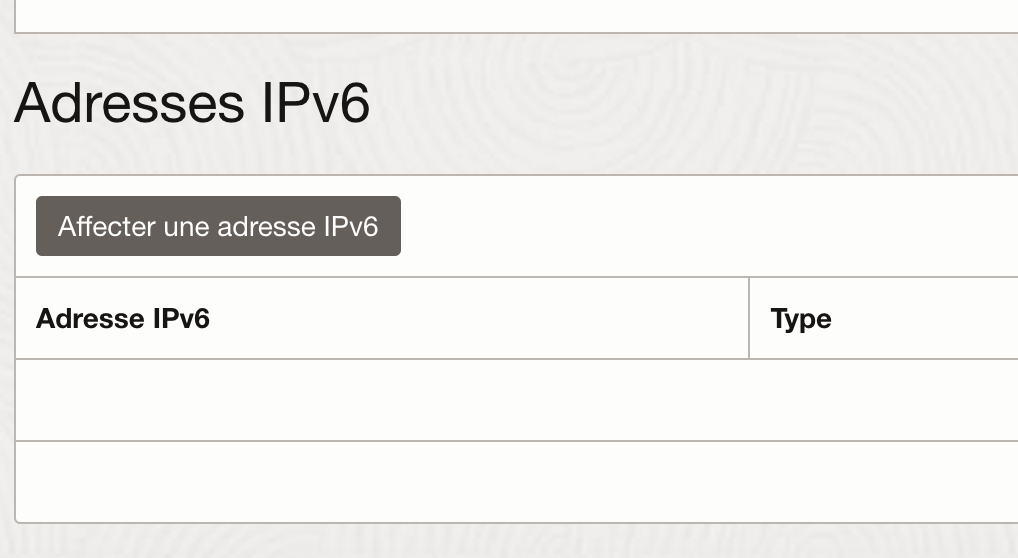1018x558 pixels.
Task: Sort by the Type column header
Action: click(x=801, y=319)
